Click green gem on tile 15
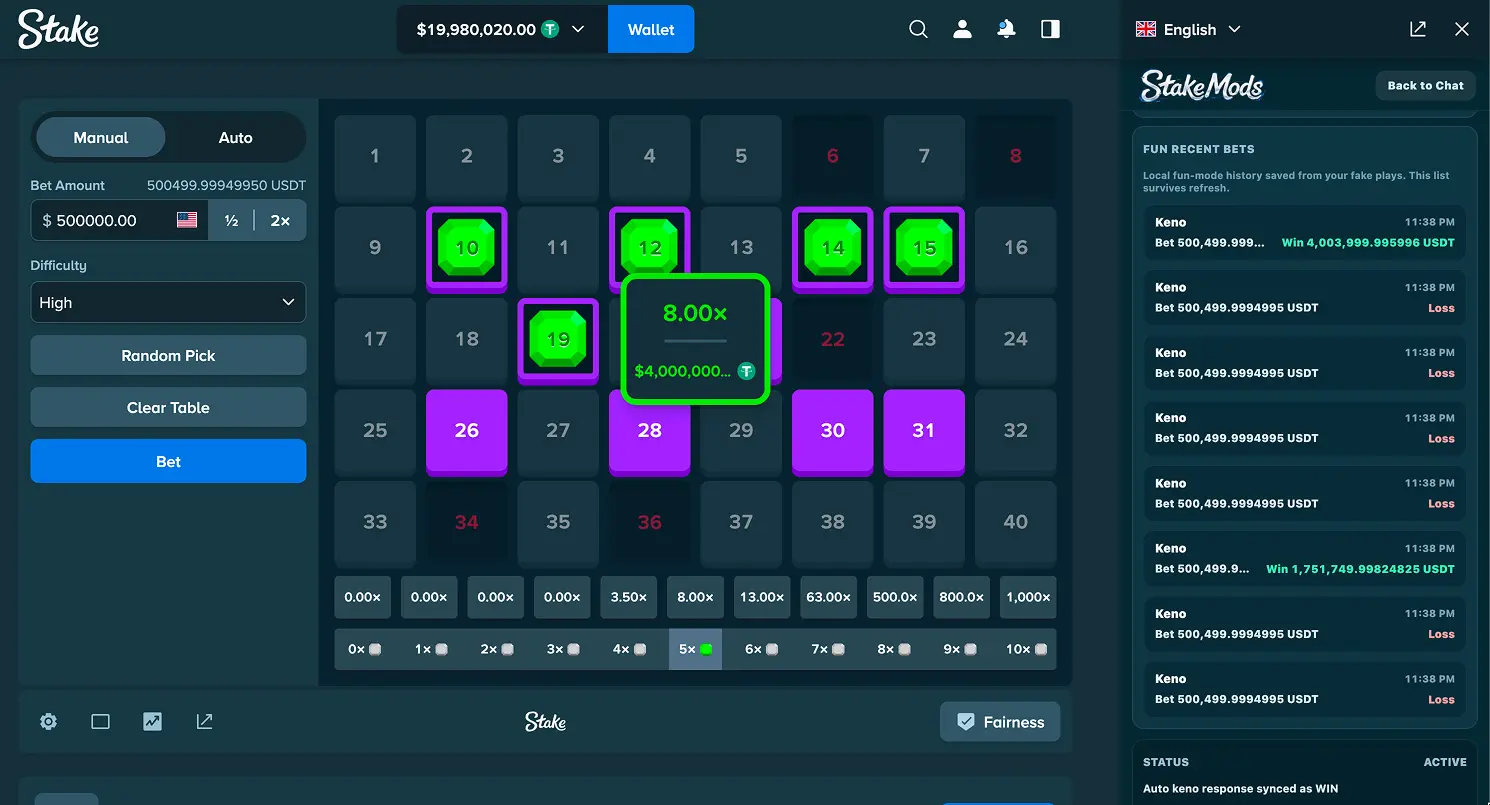 924,247
